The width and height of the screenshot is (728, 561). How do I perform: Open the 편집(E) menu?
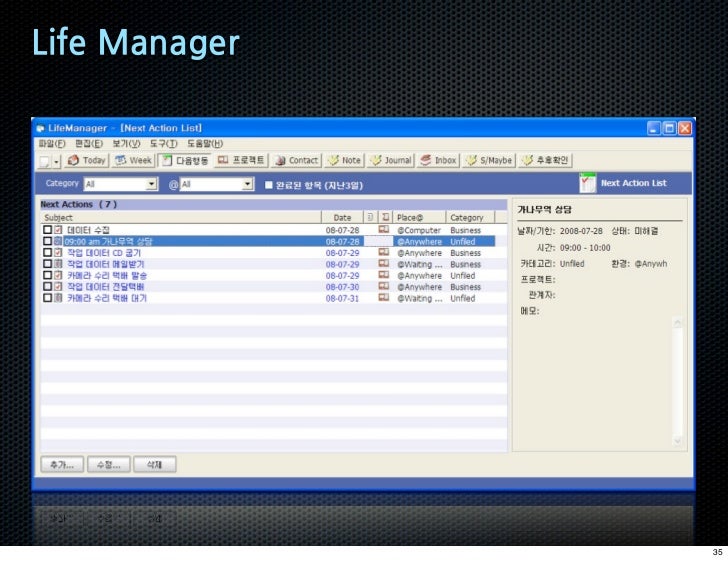(89, 144)
